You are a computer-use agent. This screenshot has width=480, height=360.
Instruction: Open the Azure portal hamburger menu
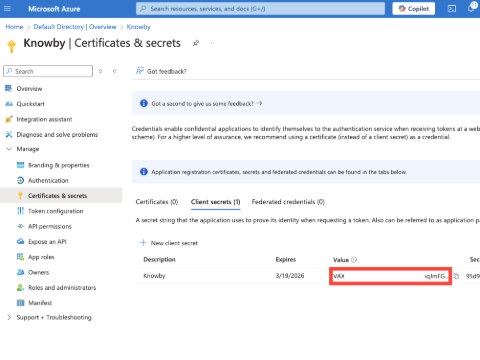[7, 9]
